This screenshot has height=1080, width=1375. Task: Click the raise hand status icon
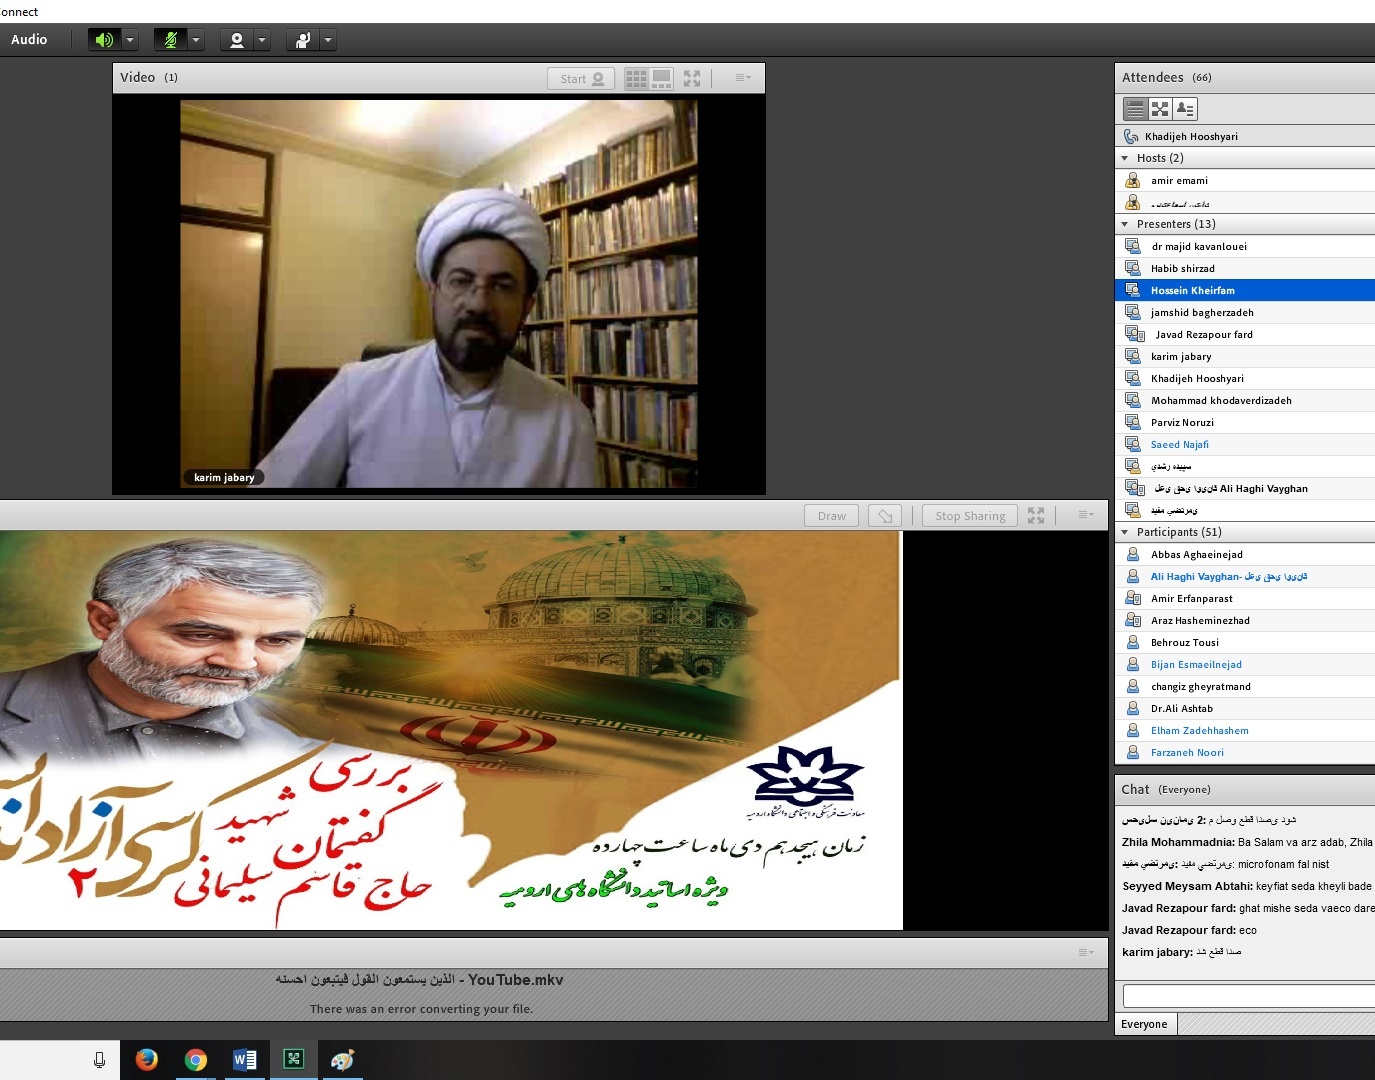click(302, 40)
